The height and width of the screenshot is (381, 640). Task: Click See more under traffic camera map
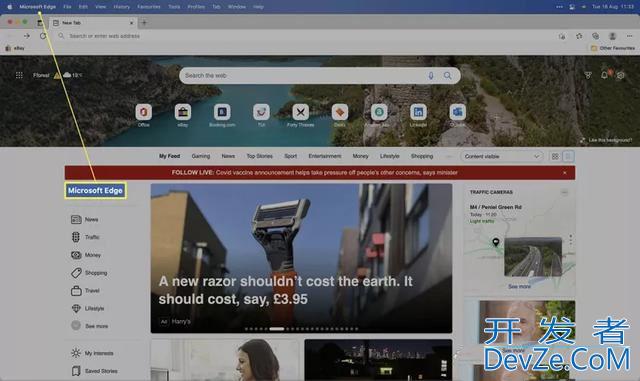[519, 287]
